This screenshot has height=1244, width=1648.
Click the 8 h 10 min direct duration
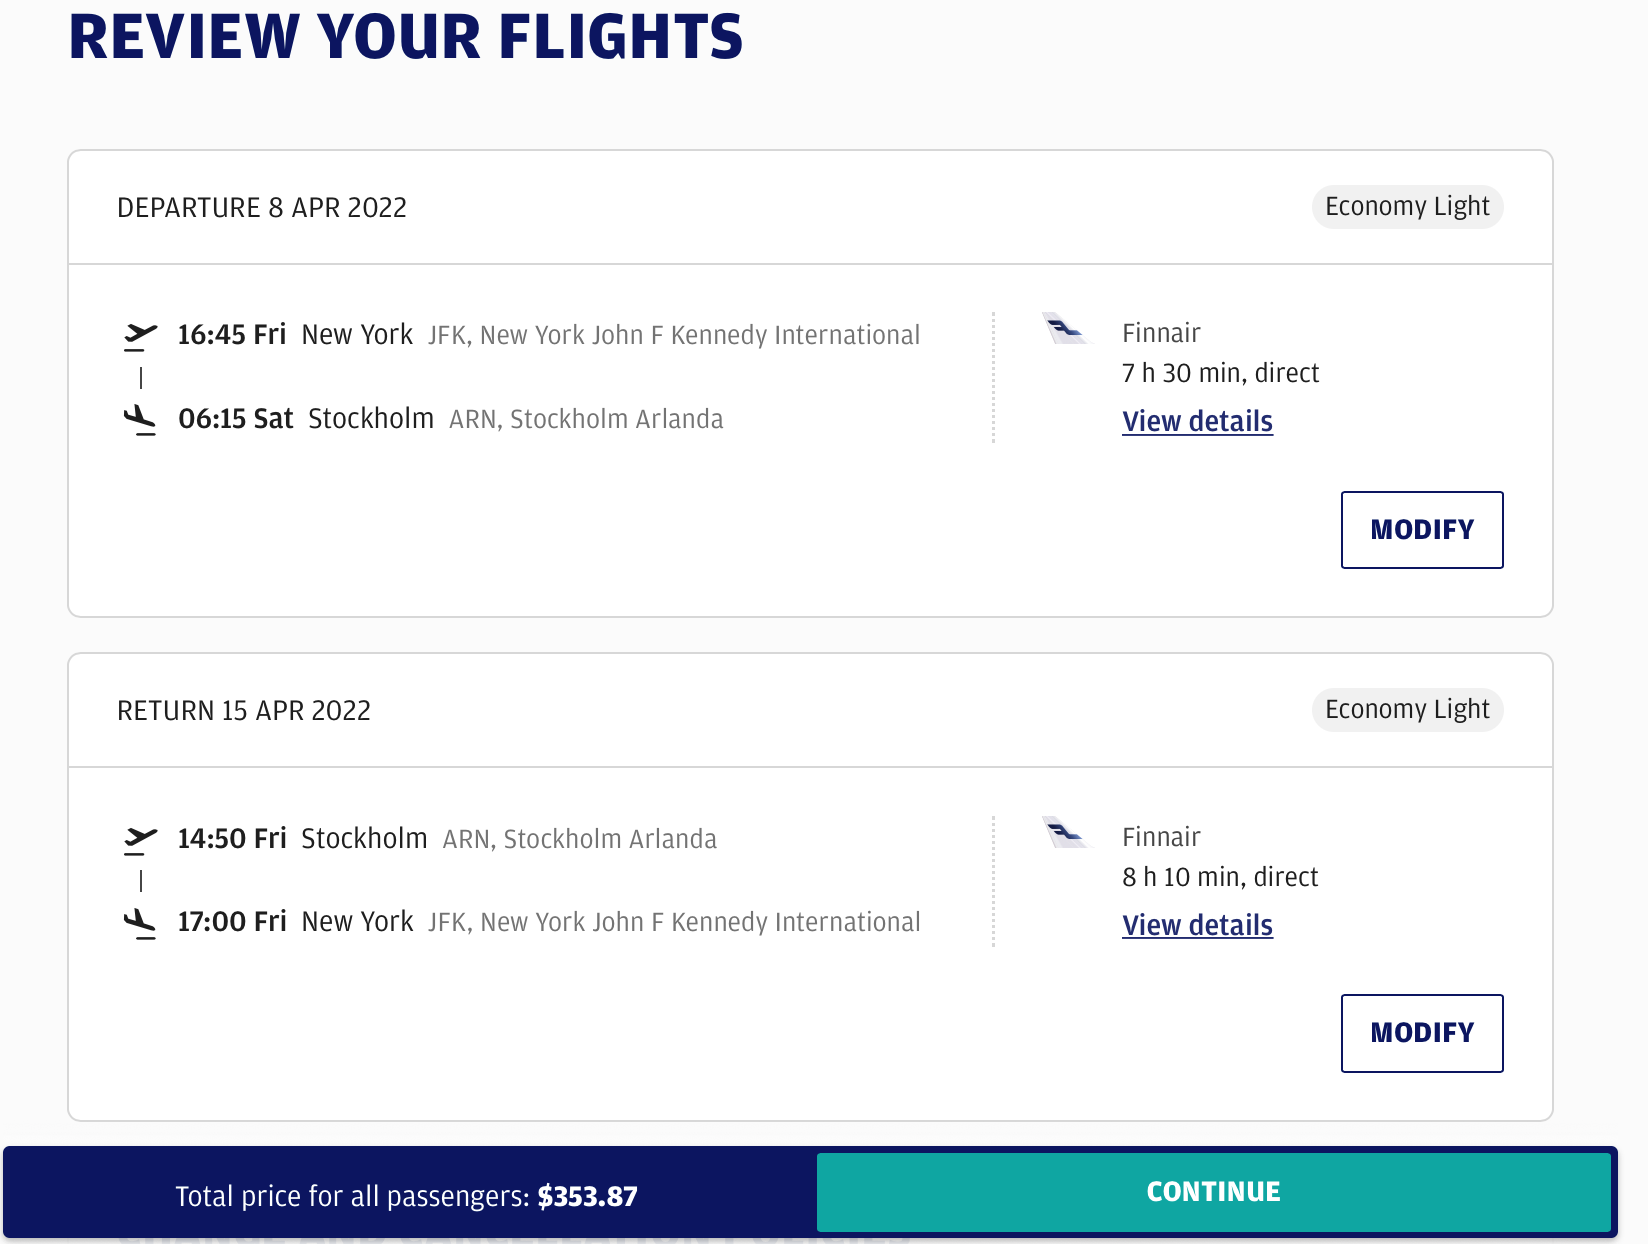click(x=1220, y=878)
